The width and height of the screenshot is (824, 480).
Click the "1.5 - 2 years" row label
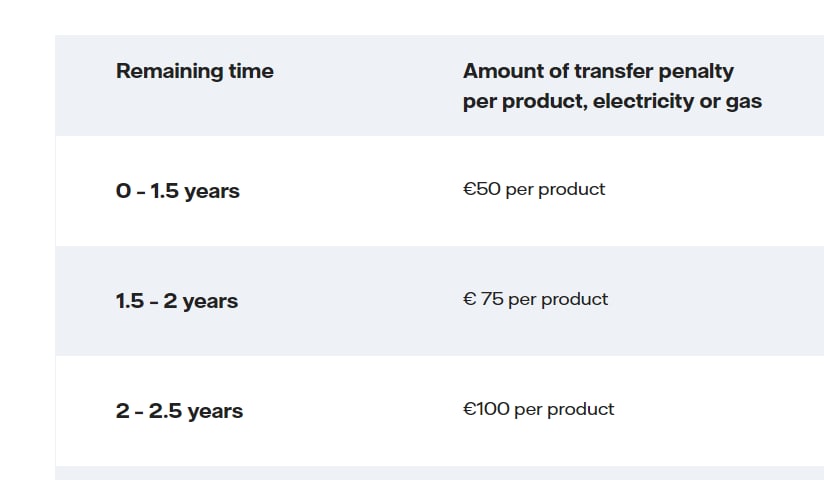pyautogui.click(x=177, y=301)
